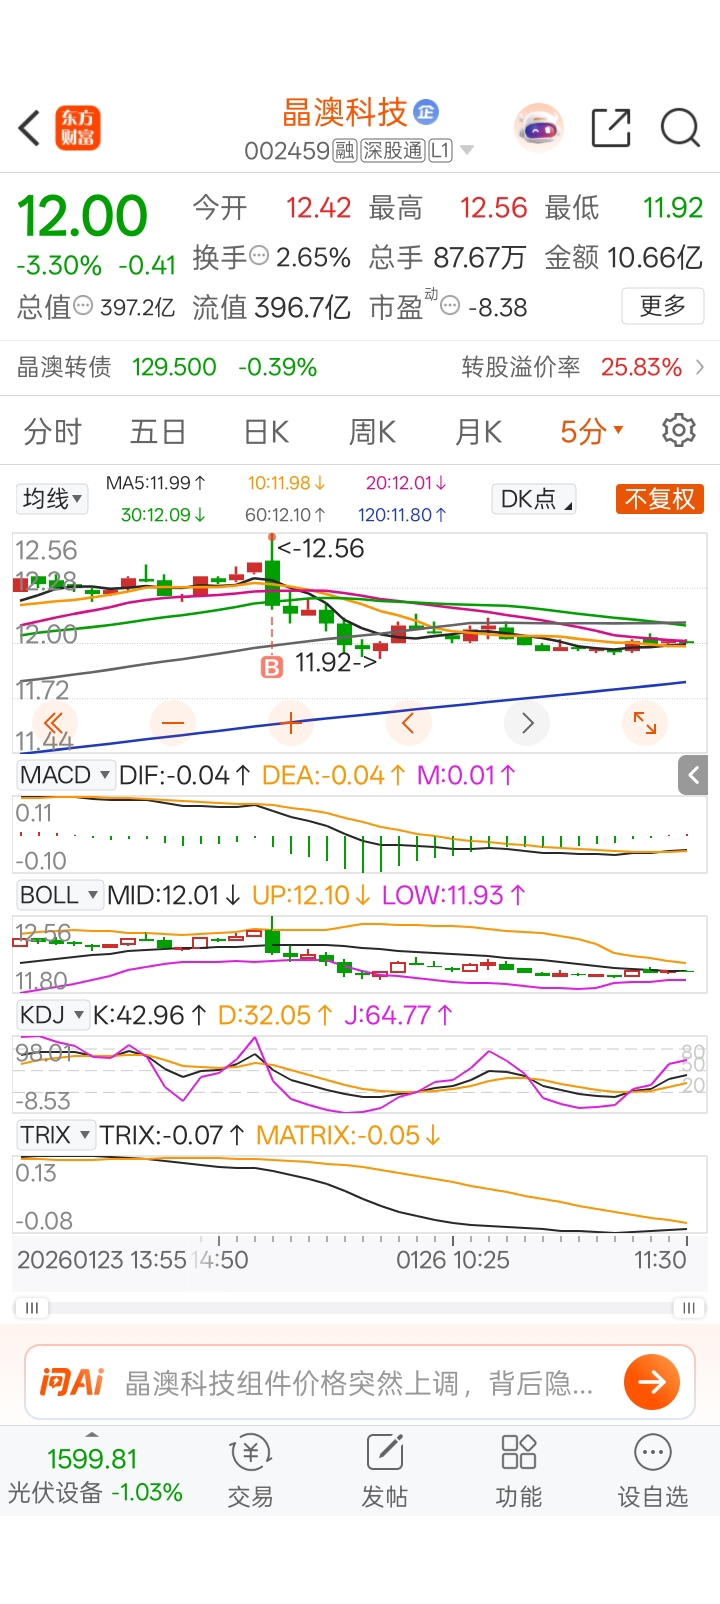Toggle the 不复权 adjustment button
The image size is (720, 1604).
click(x=660, y=498)
